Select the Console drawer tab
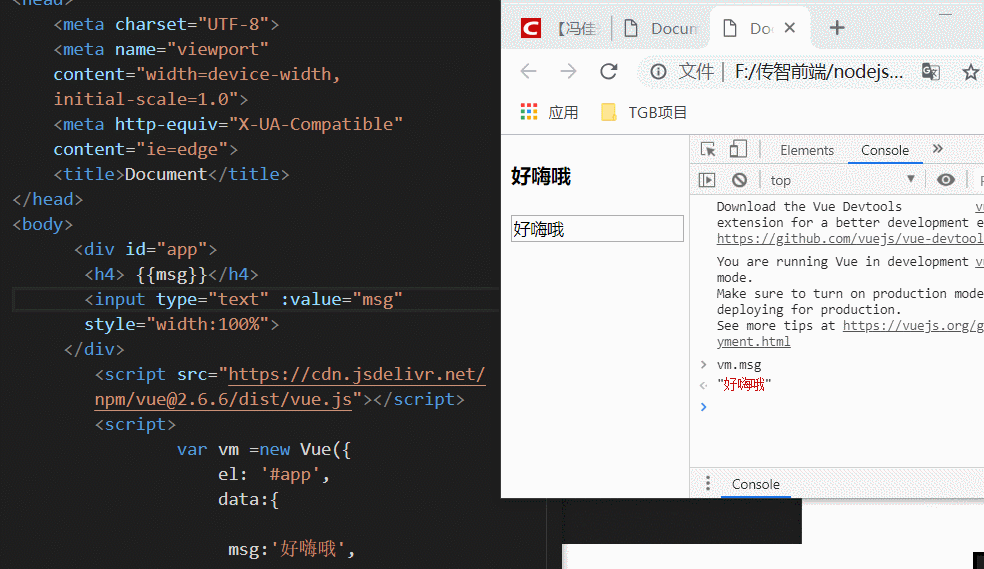 click(x=756, y=484)
